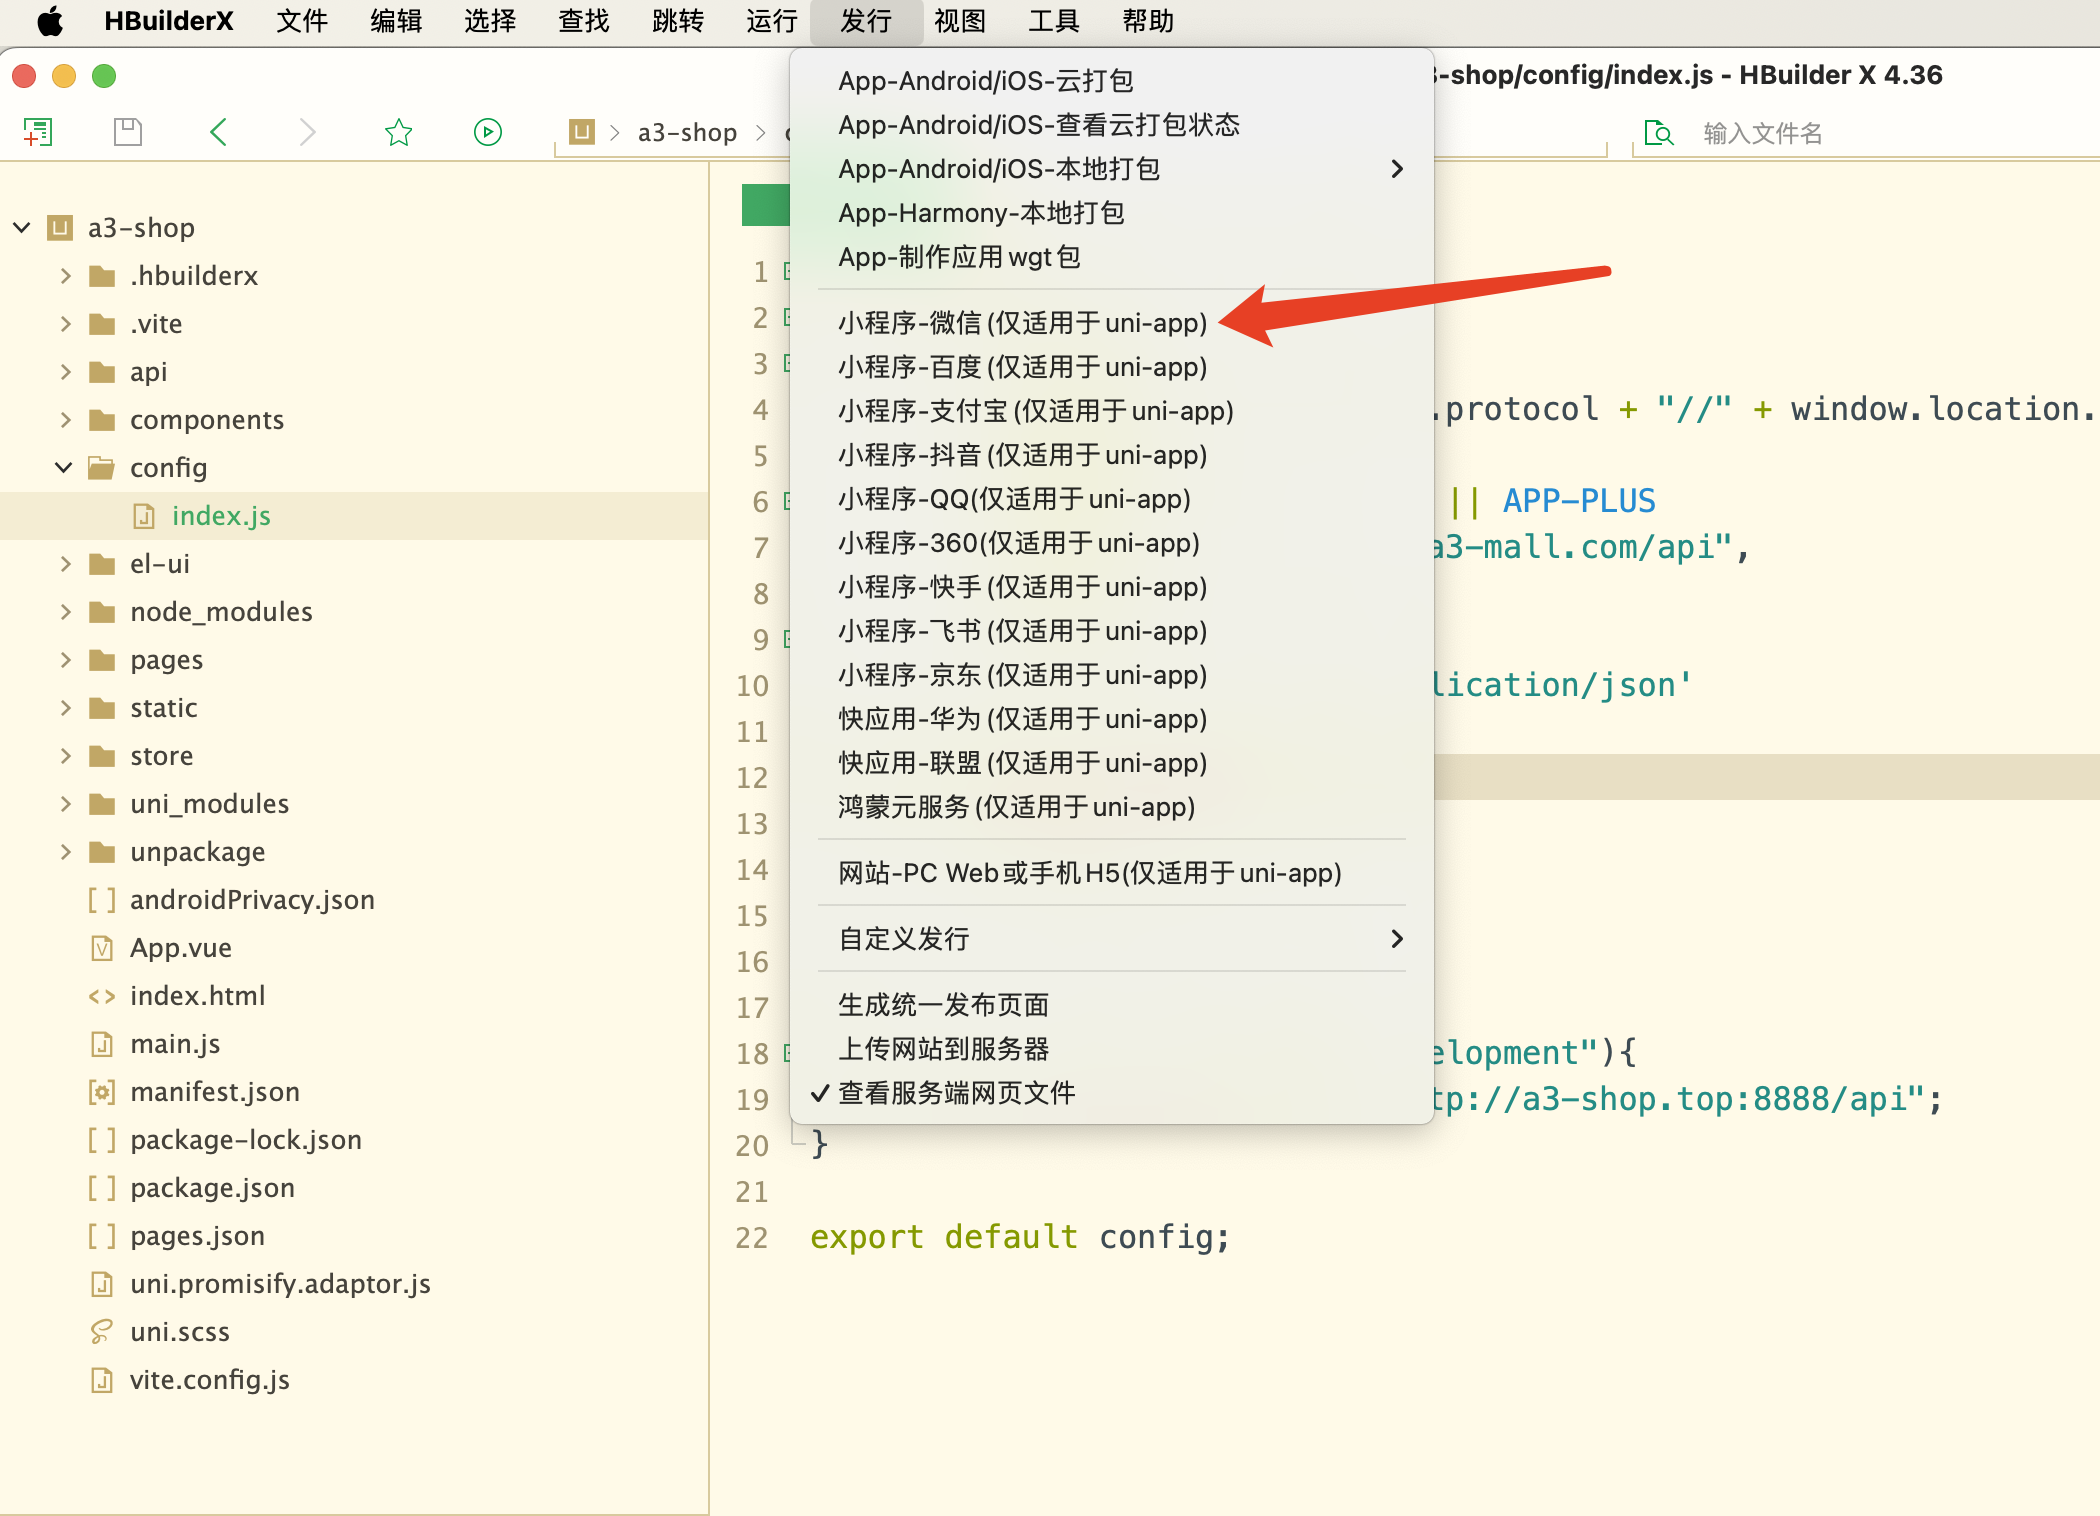Open the 文件 menu
Screen dimensions: 2100x1516
click(x=302, y=21)
